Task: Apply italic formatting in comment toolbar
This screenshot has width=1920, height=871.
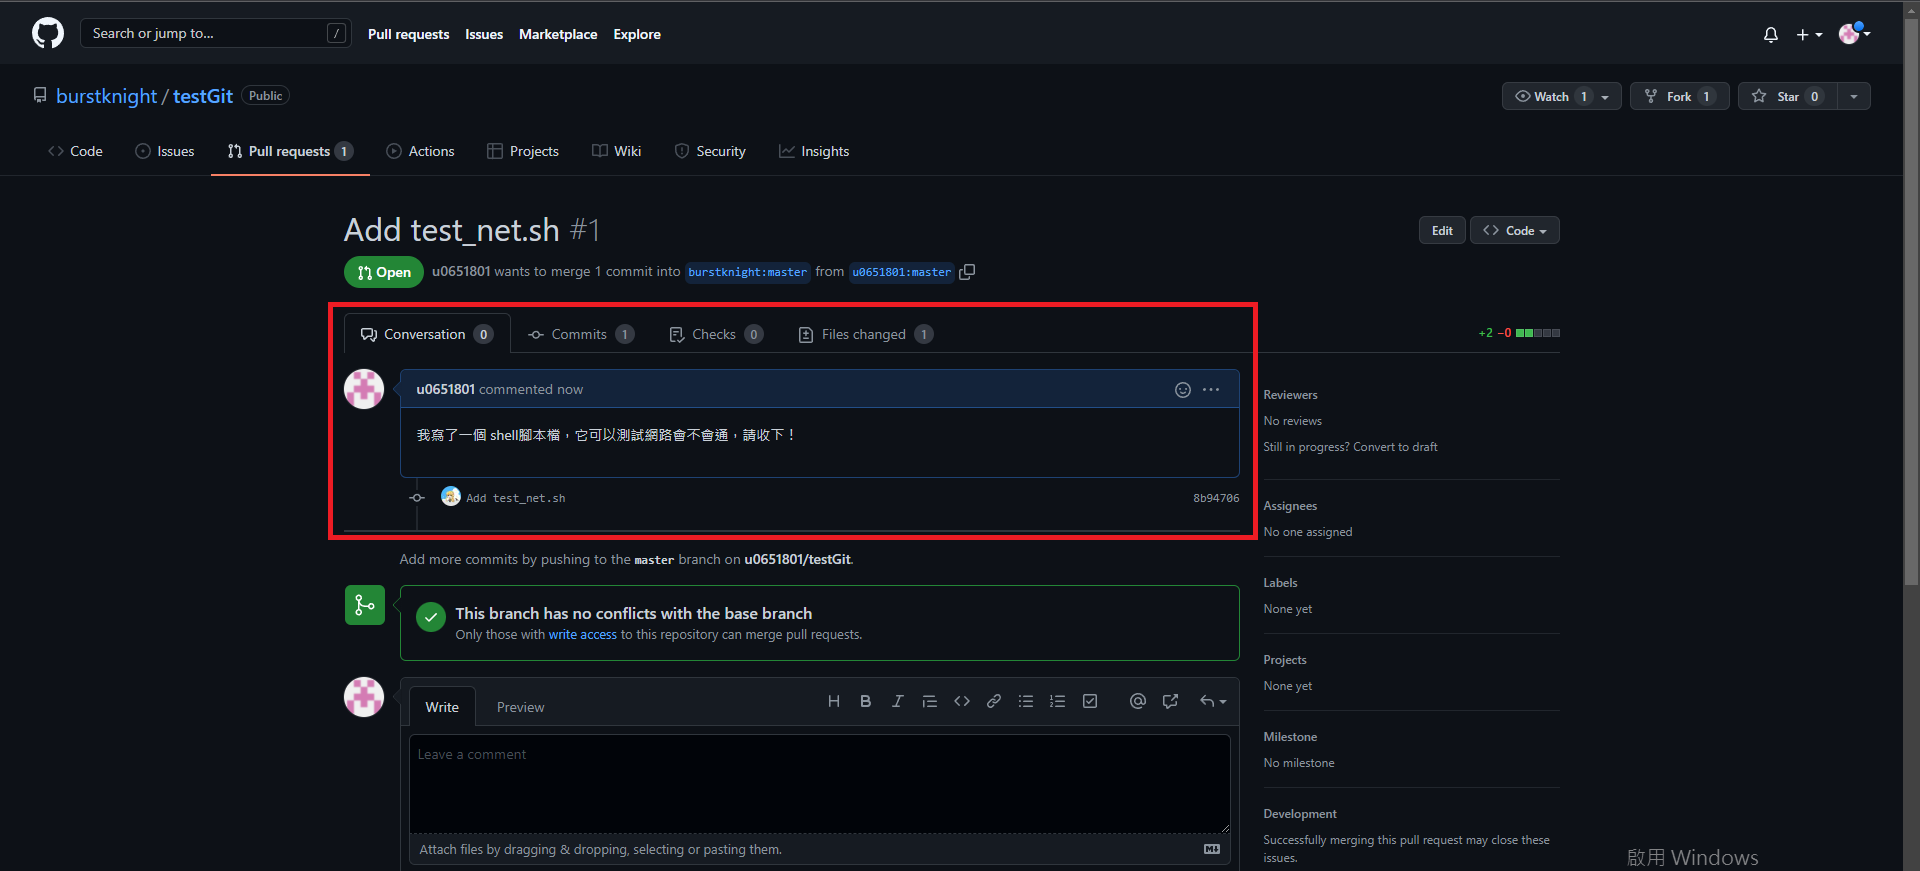Action: point(898,701)
